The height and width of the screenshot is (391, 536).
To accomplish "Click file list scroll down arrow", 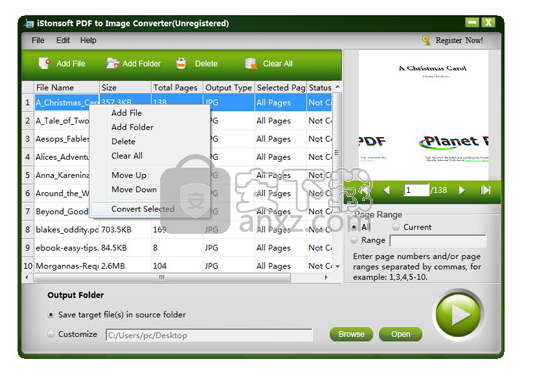I will pyautogui.click(x=337, y=266).
